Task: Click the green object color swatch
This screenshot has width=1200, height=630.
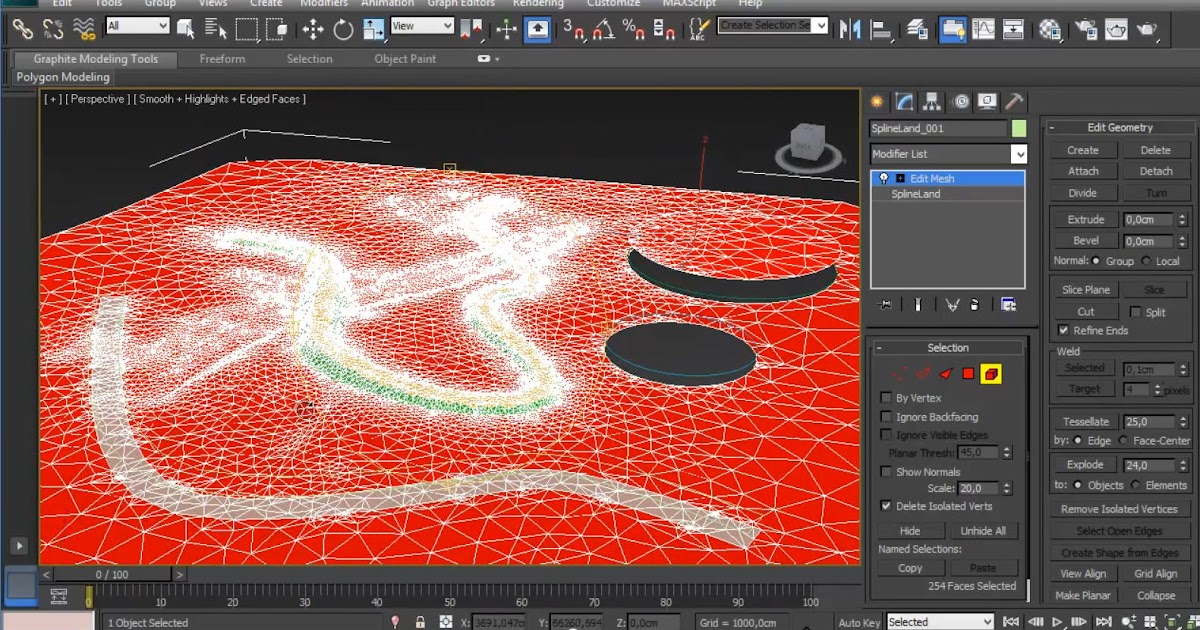Action: coord(1019,128)
